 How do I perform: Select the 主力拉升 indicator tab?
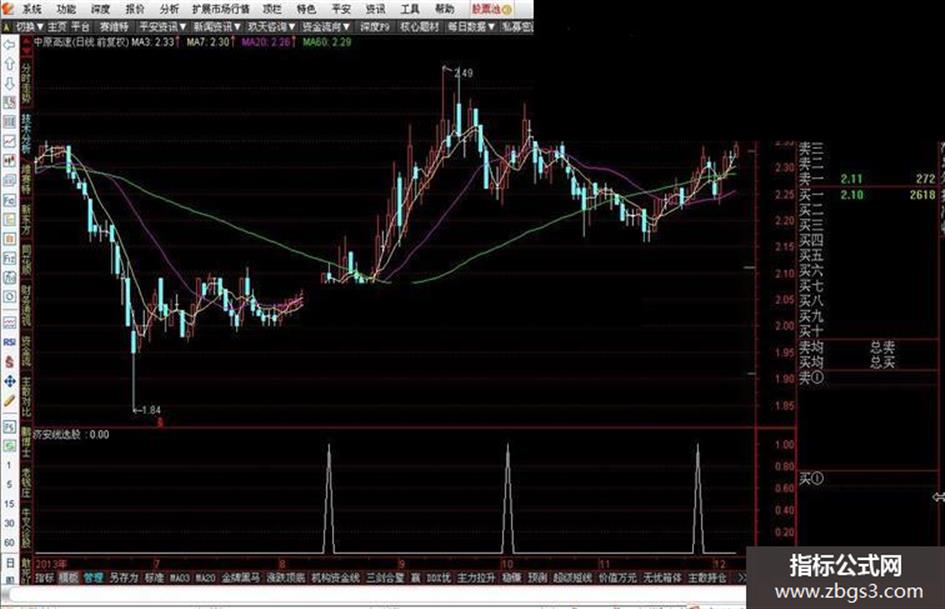tap(476, 578)
